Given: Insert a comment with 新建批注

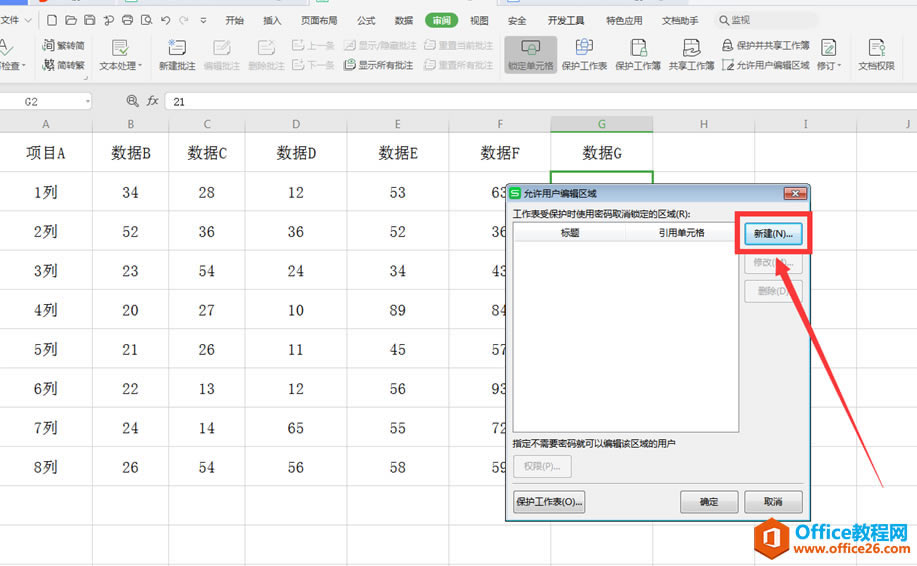Looking at the screenshot, I should (177, 55).
